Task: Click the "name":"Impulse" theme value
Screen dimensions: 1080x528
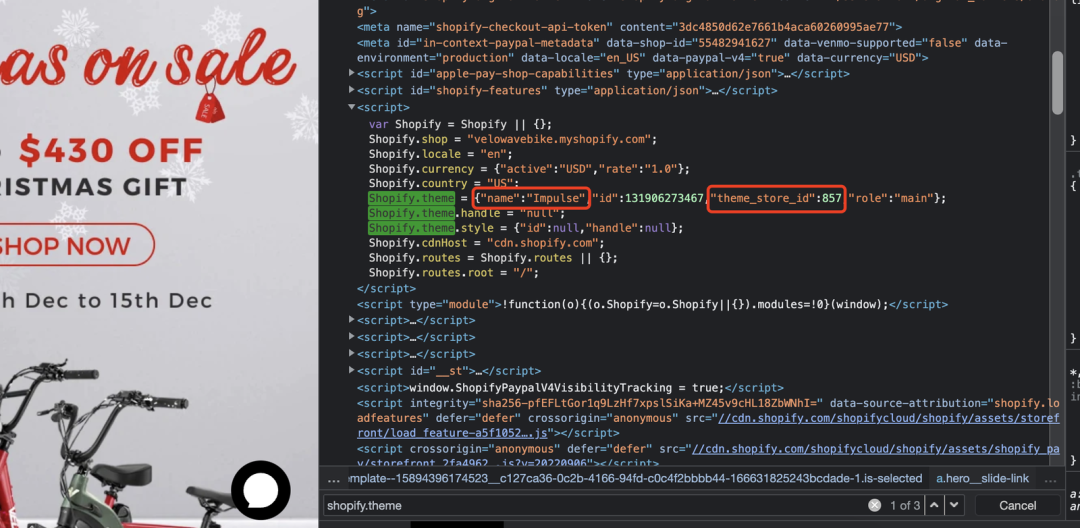Action: (x=531, y=198)
